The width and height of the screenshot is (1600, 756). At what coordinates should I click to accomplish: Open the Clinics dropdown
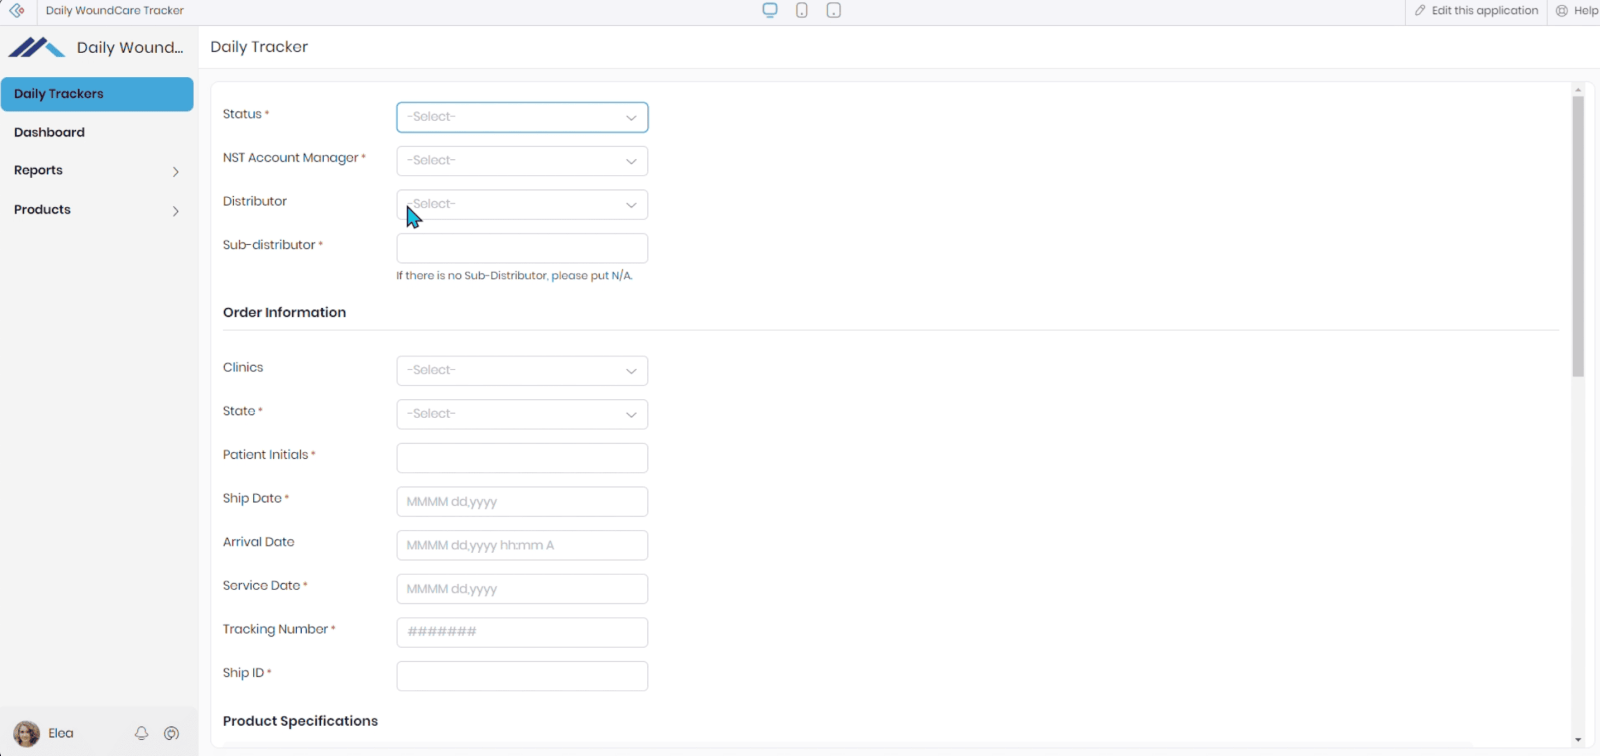point(522,371)
